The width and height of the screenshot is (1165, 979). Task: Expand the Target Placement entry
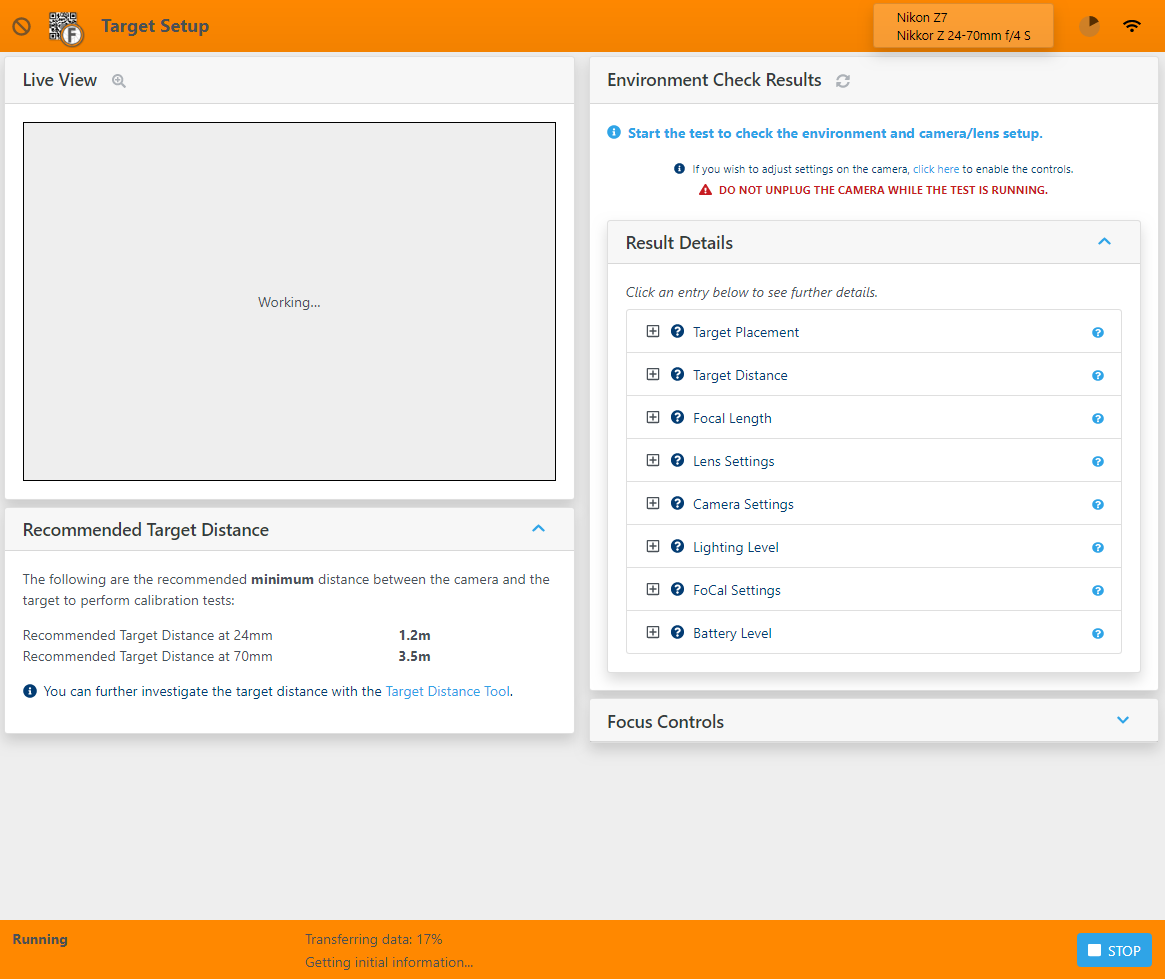pos(653,332)
